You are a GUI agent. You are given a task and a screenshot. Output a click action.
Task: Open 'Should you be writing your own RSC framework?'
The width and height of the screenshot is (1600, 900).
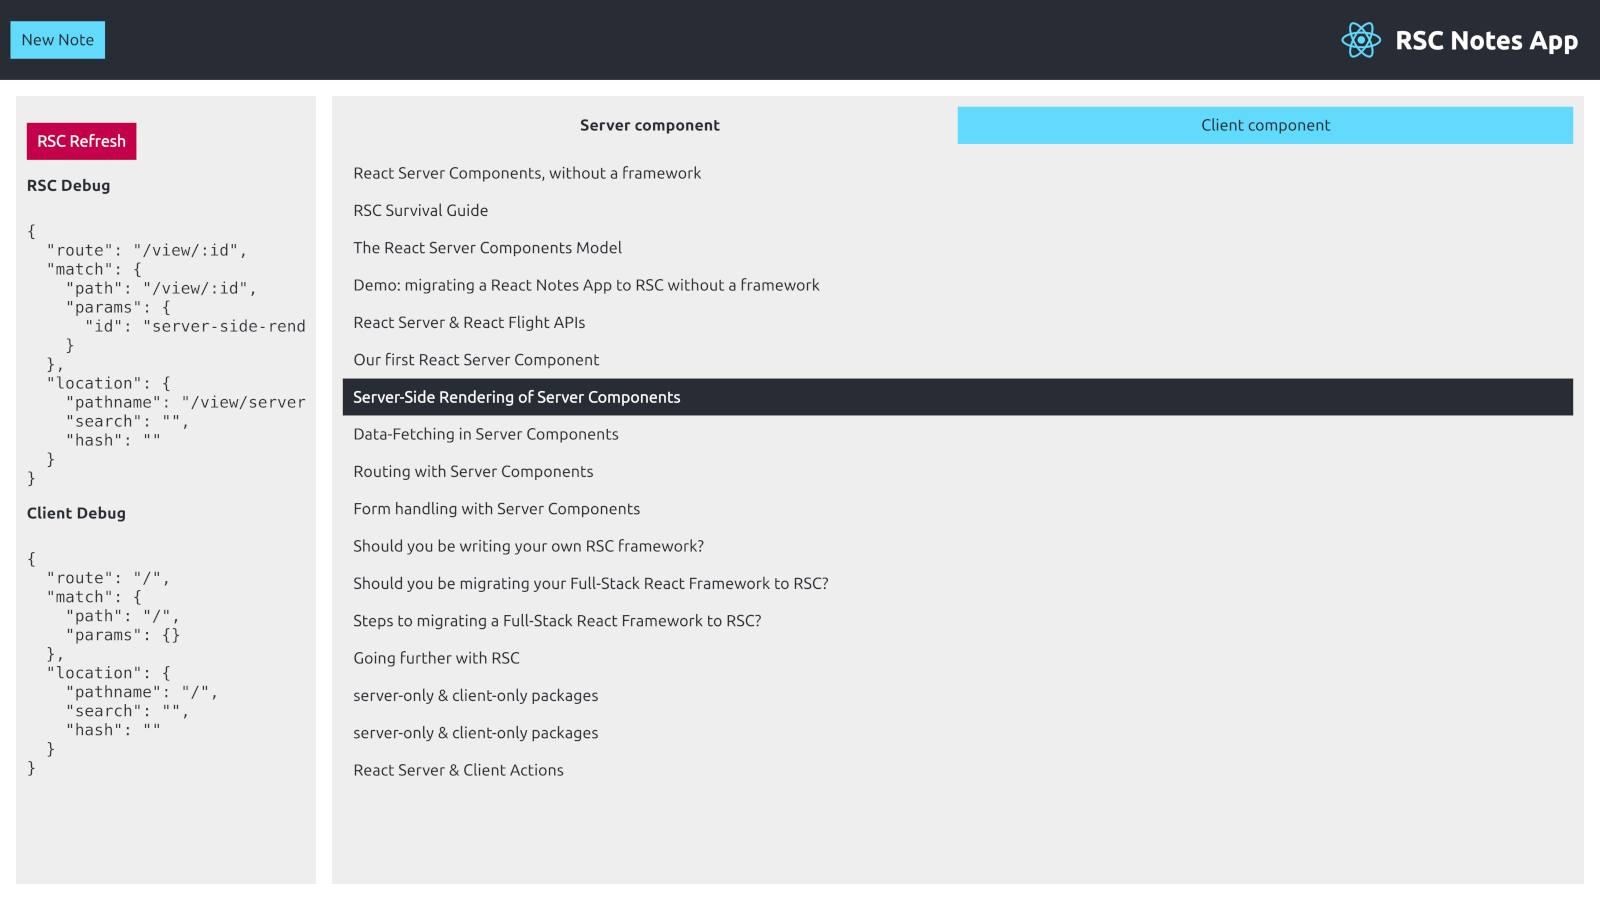point(528,546)
